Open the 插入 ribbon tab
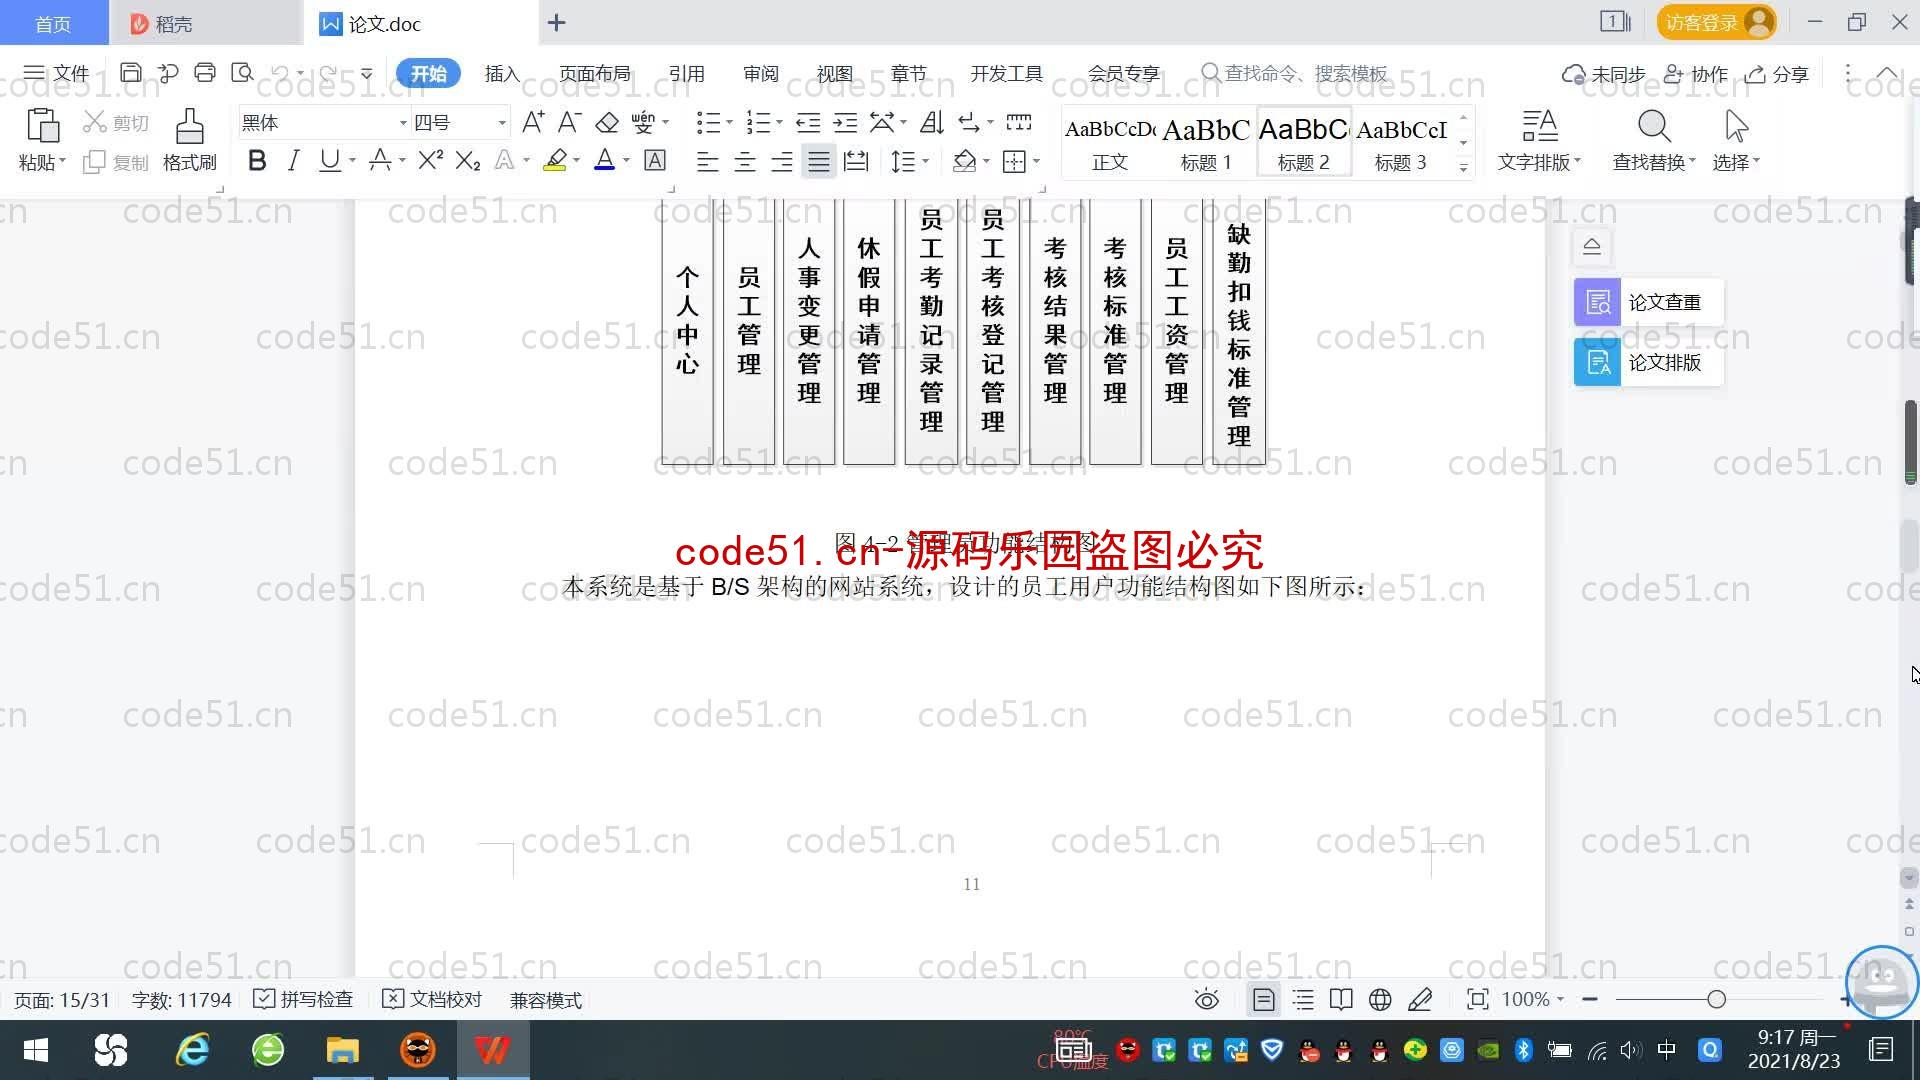 click(x=502, y=74)
